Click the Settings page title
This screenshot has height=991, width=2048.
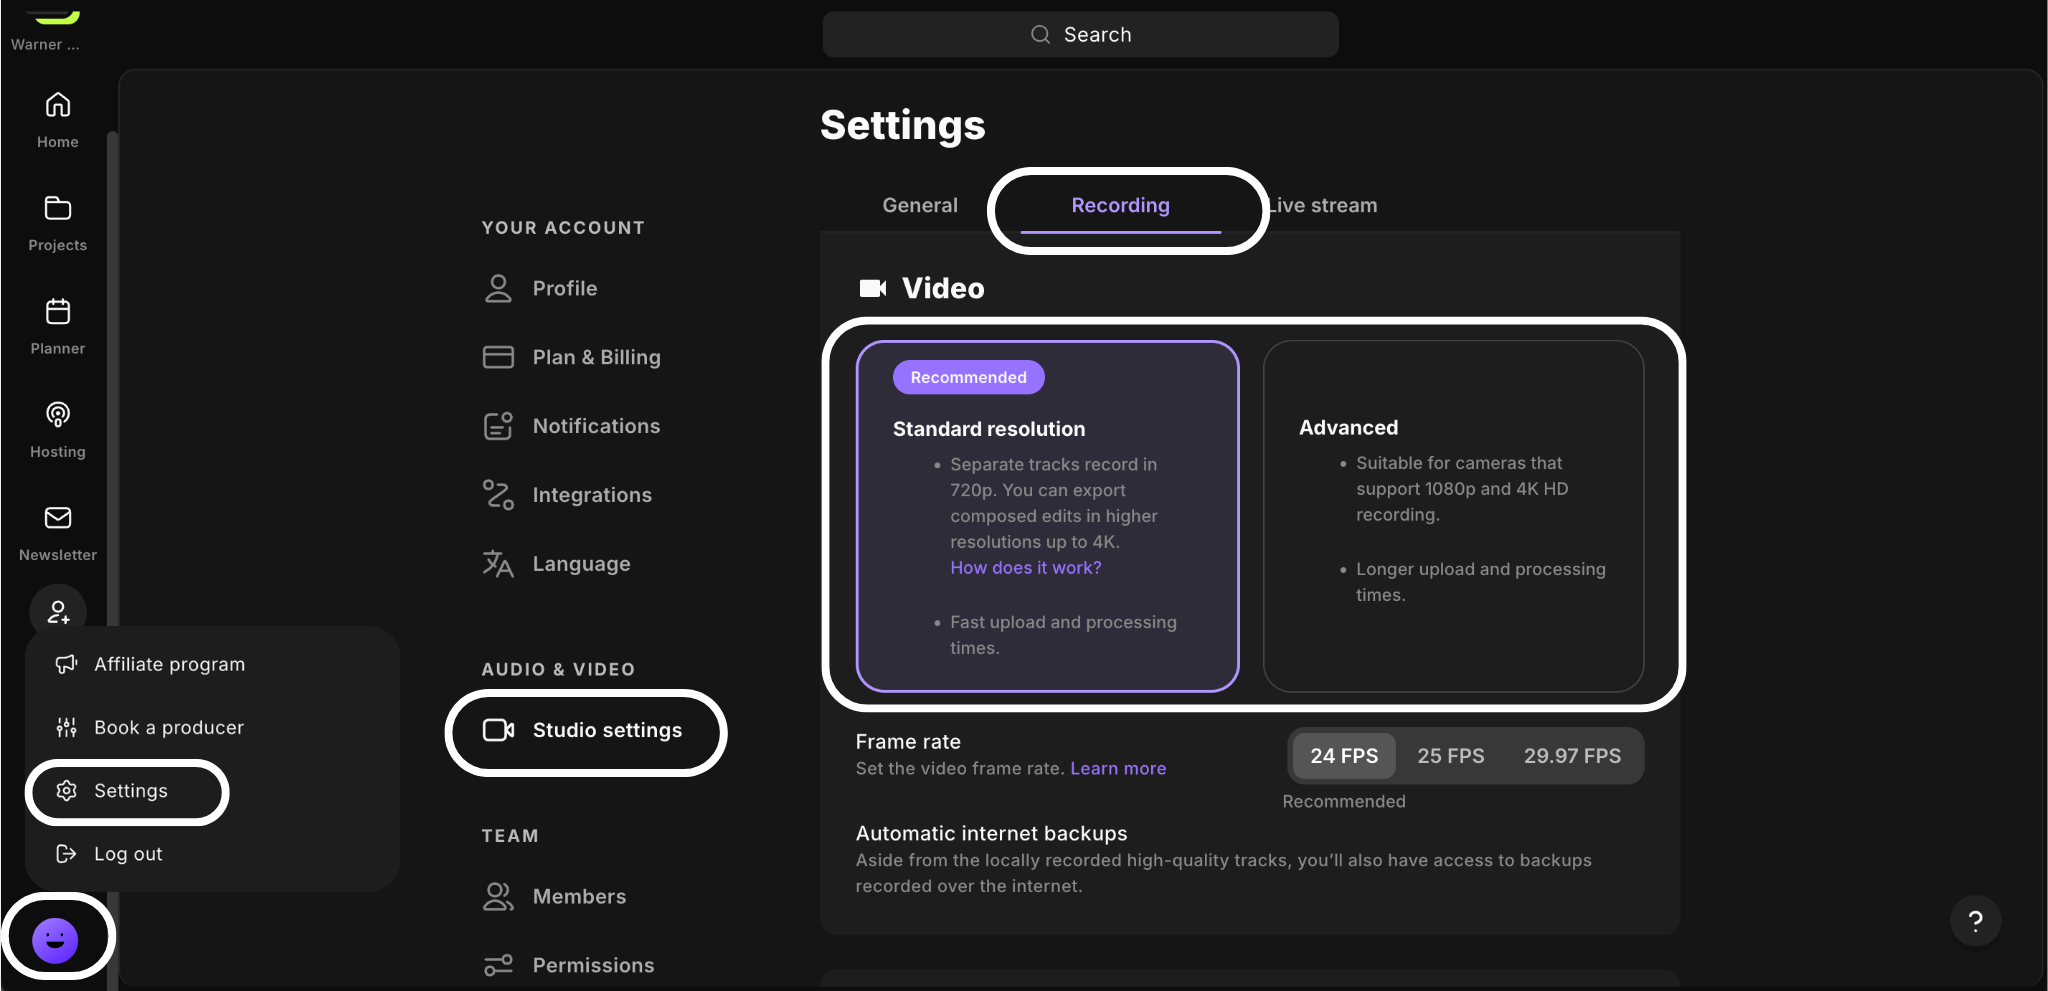pyautogui.click(x=903, y=125)
